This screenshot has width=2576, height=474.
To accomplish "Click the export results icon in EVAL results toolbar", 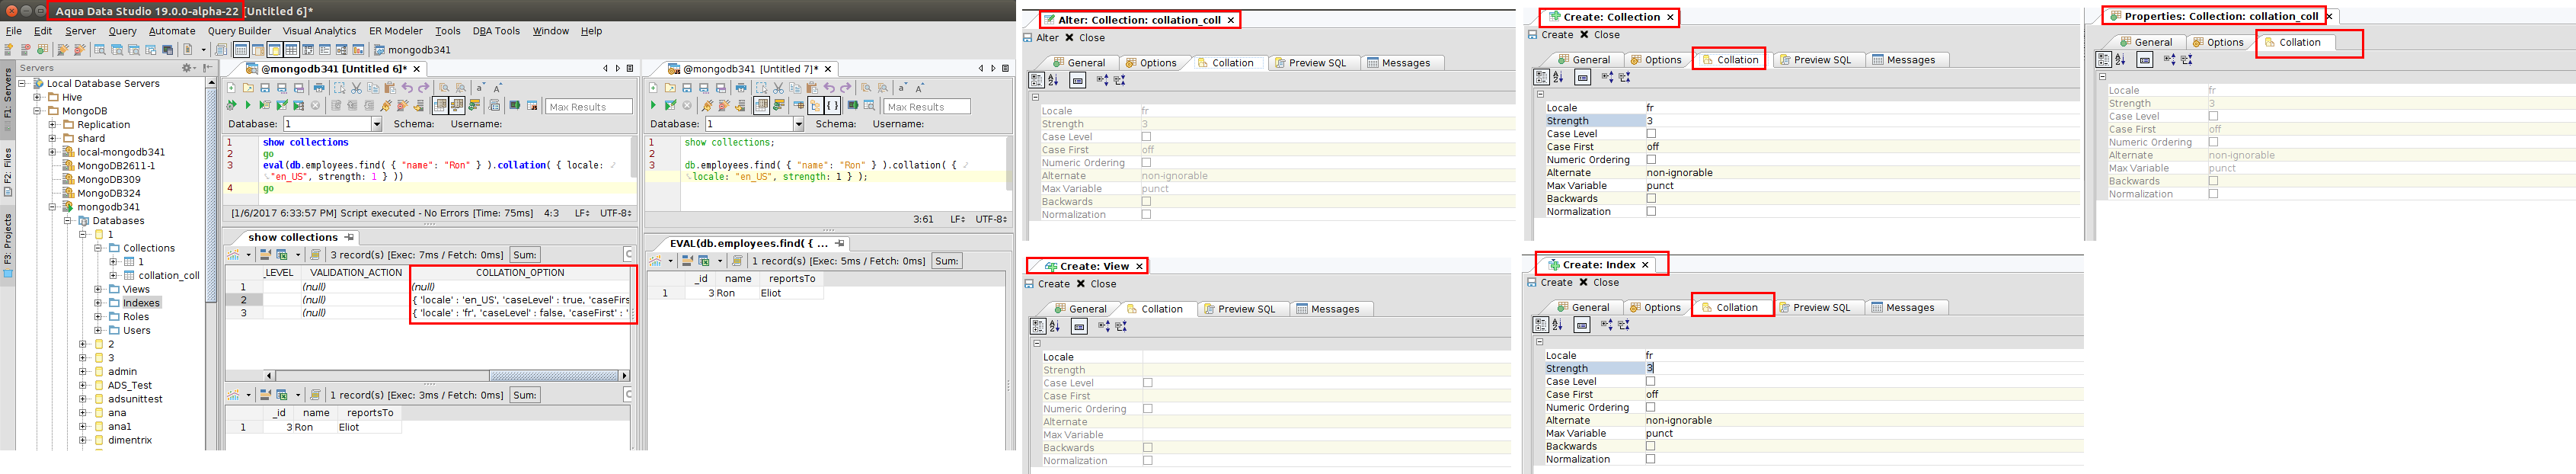I will pos(704,261).
